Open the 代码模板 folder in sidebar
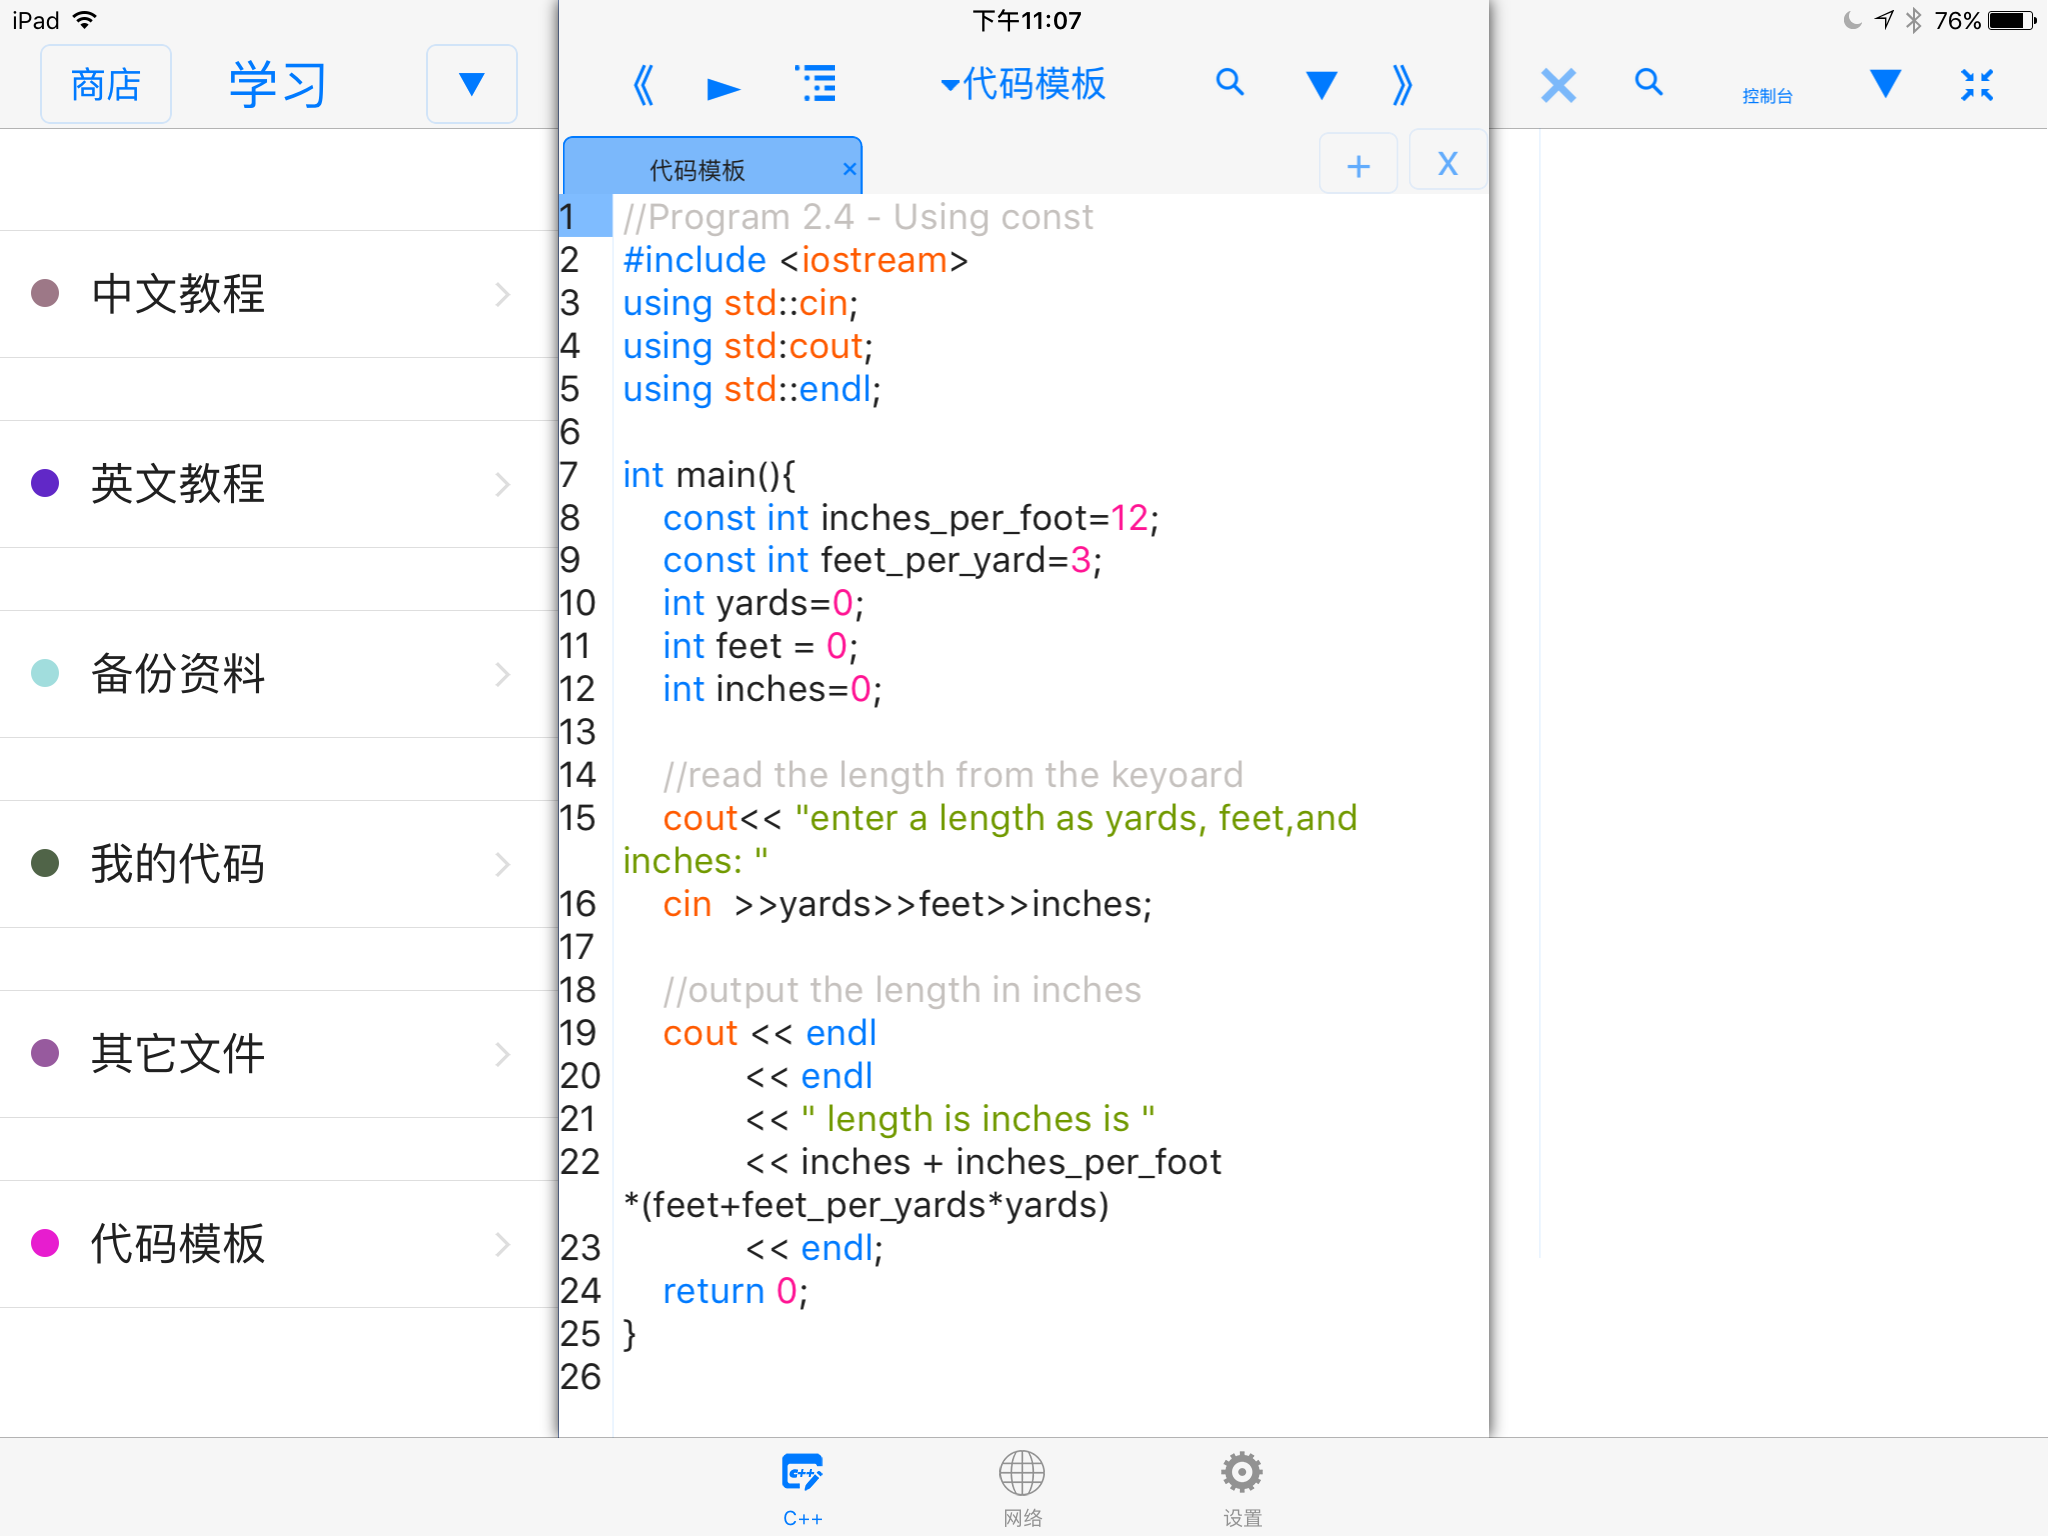 (278, 1244)
